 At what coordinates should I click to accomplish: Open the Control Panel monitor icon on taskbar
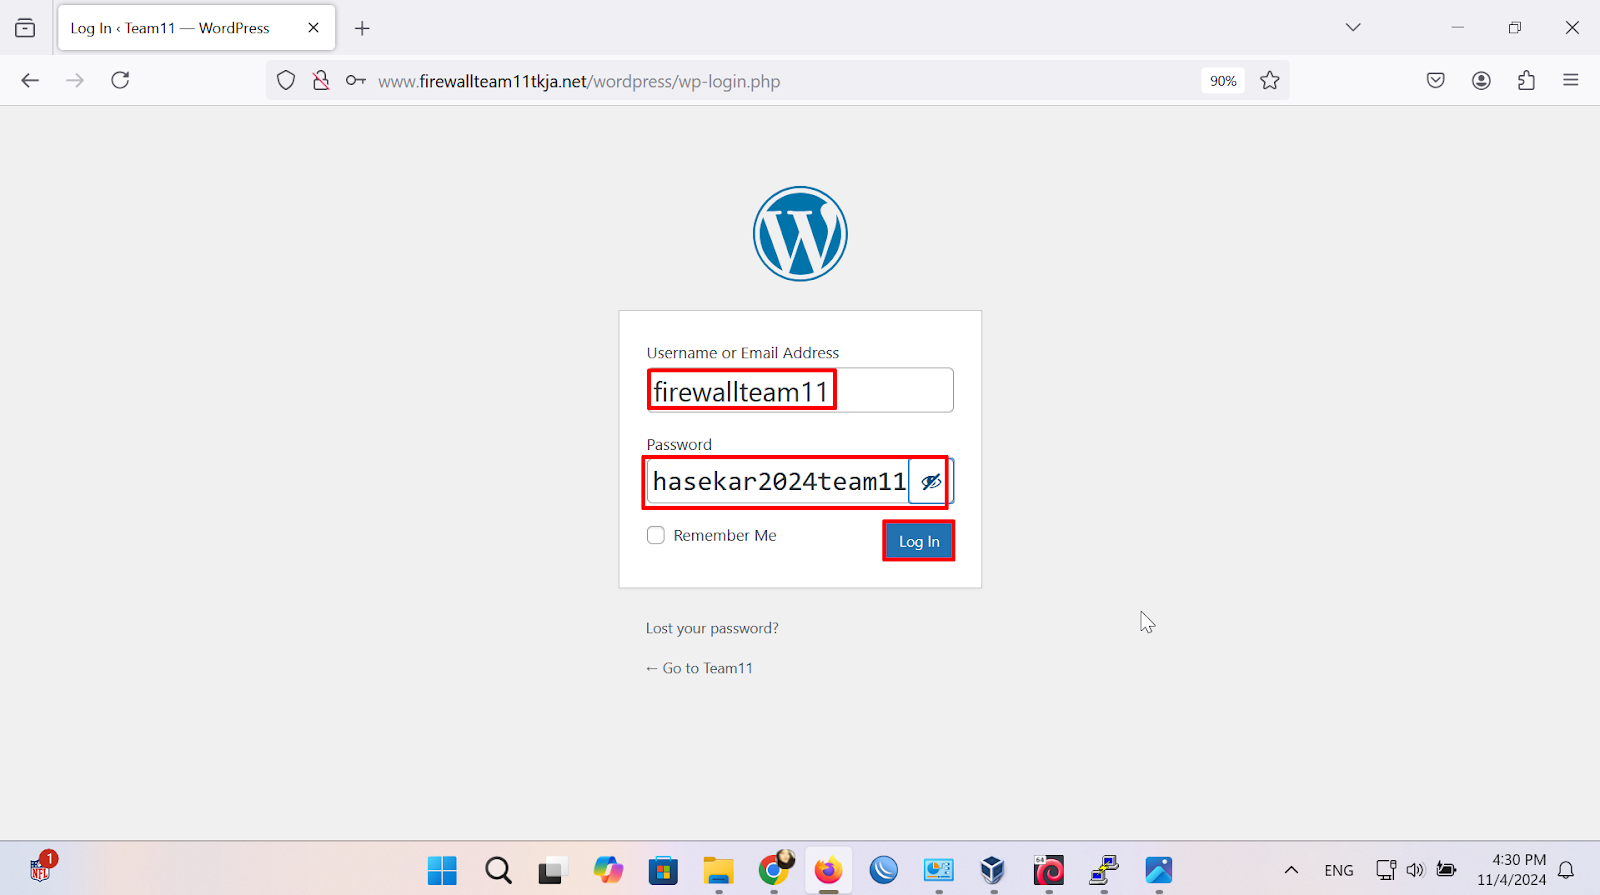click(938, 870)
